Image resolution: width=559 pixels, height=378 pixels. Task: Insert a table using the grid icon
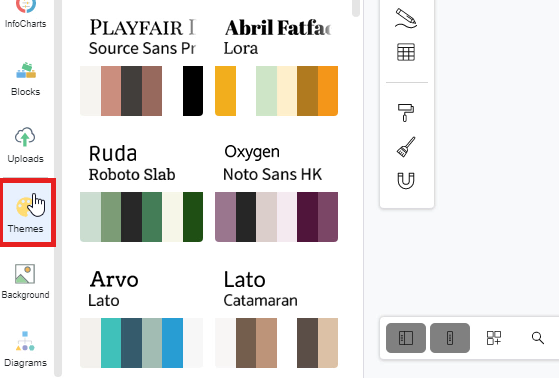pos(406,52)
